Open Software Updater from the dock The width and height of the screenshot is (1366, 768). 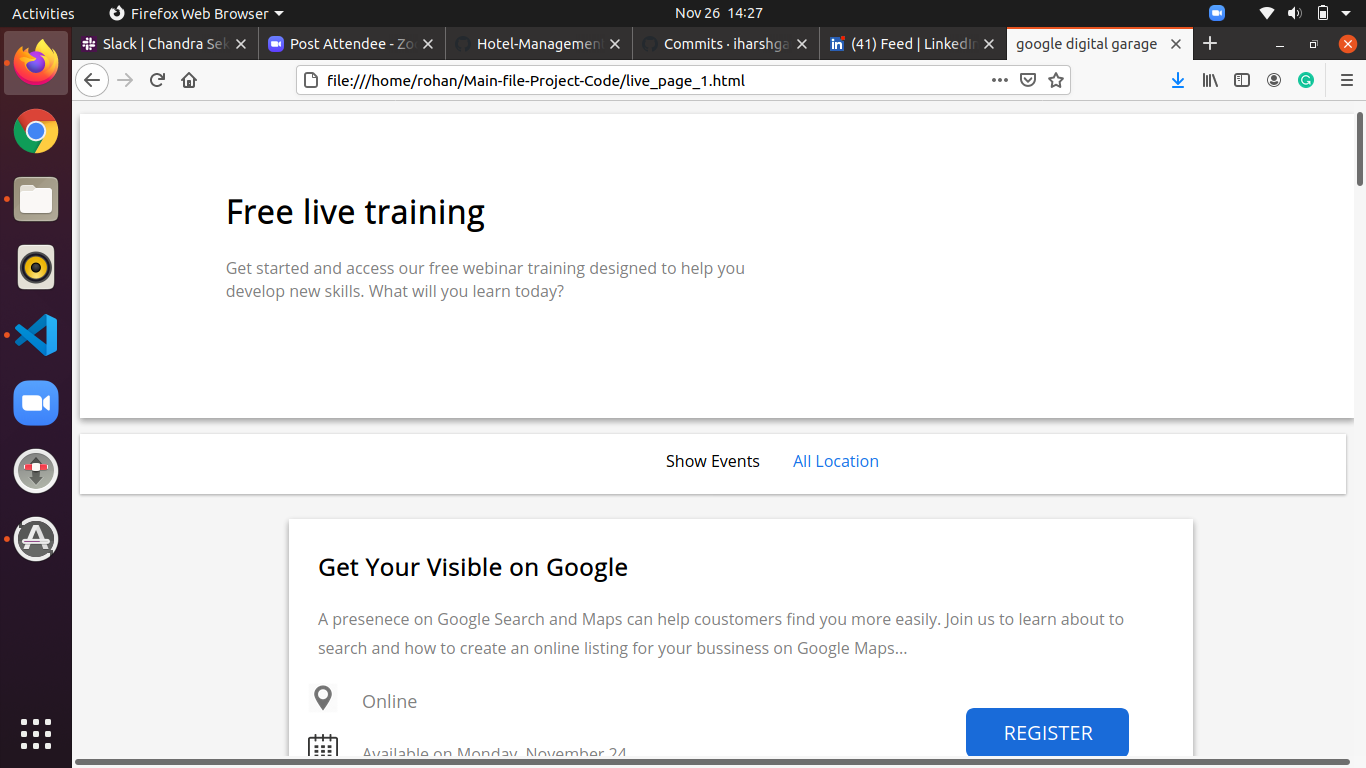tap(36, 539)
